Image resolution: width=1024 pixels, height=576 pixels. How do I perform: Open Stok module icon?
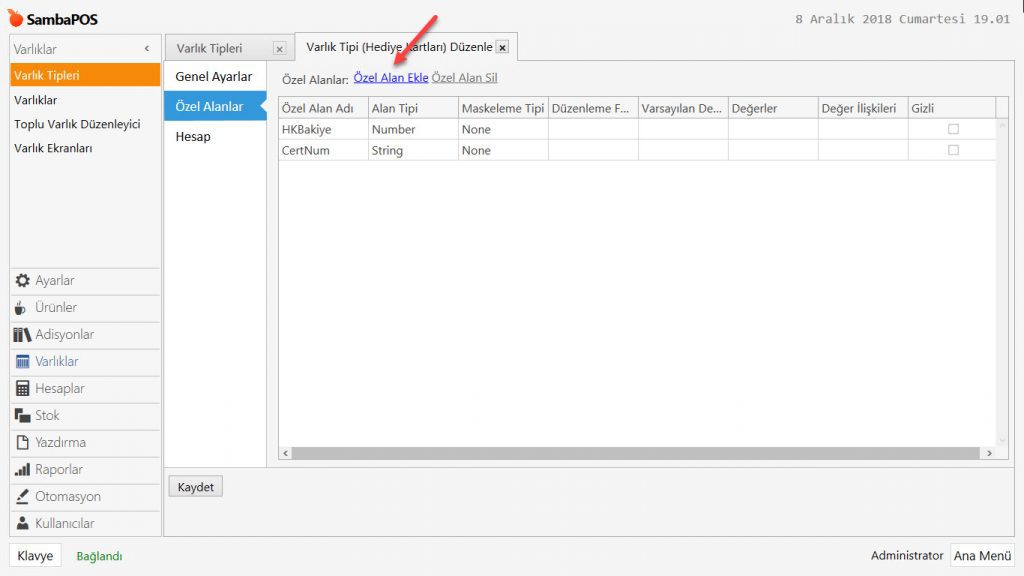click(x=22, y=416)
